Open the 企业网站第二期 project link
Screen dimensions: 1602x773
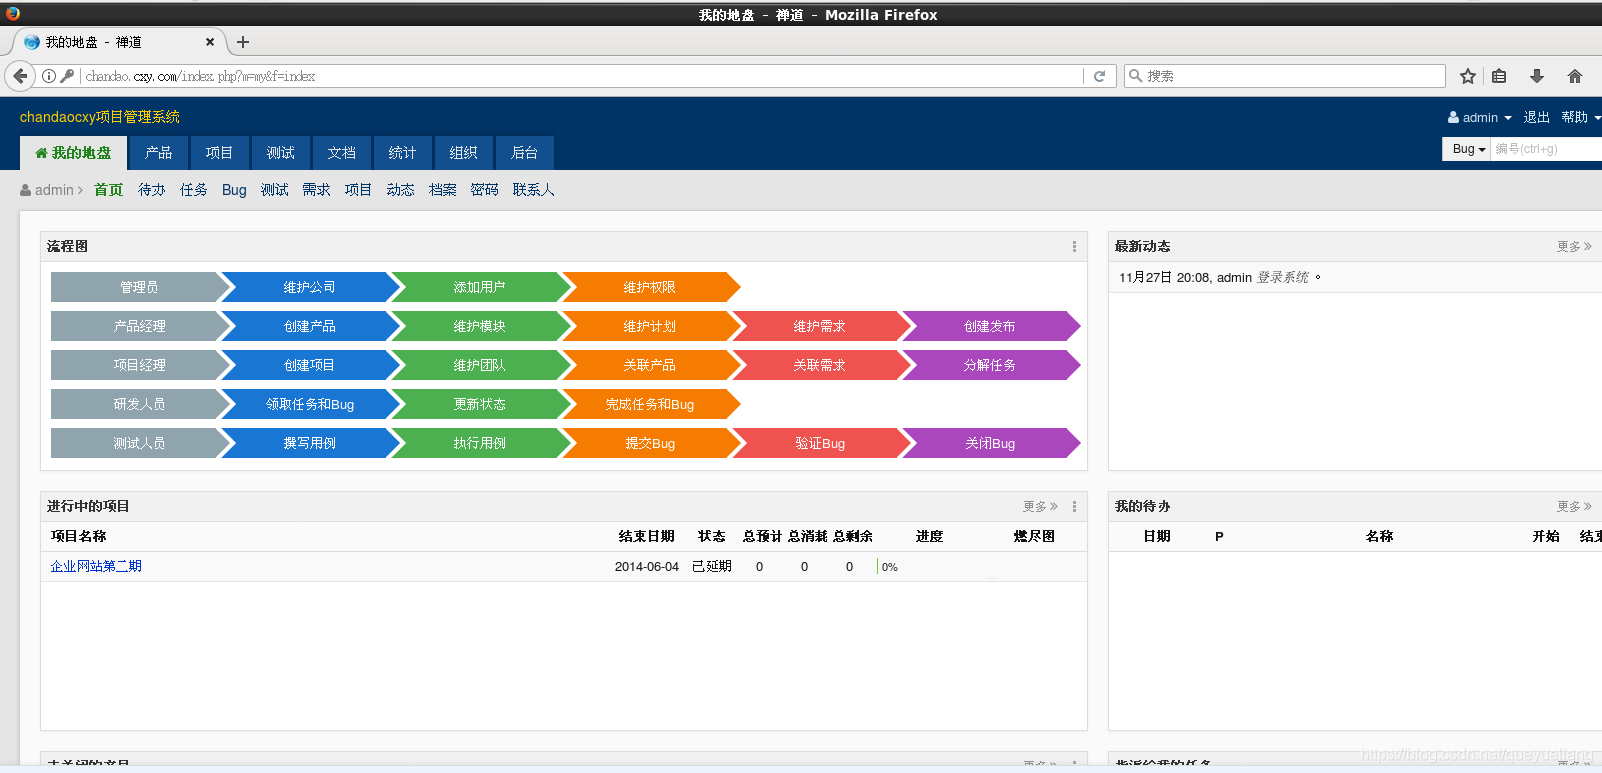click(x=96, y=566)
